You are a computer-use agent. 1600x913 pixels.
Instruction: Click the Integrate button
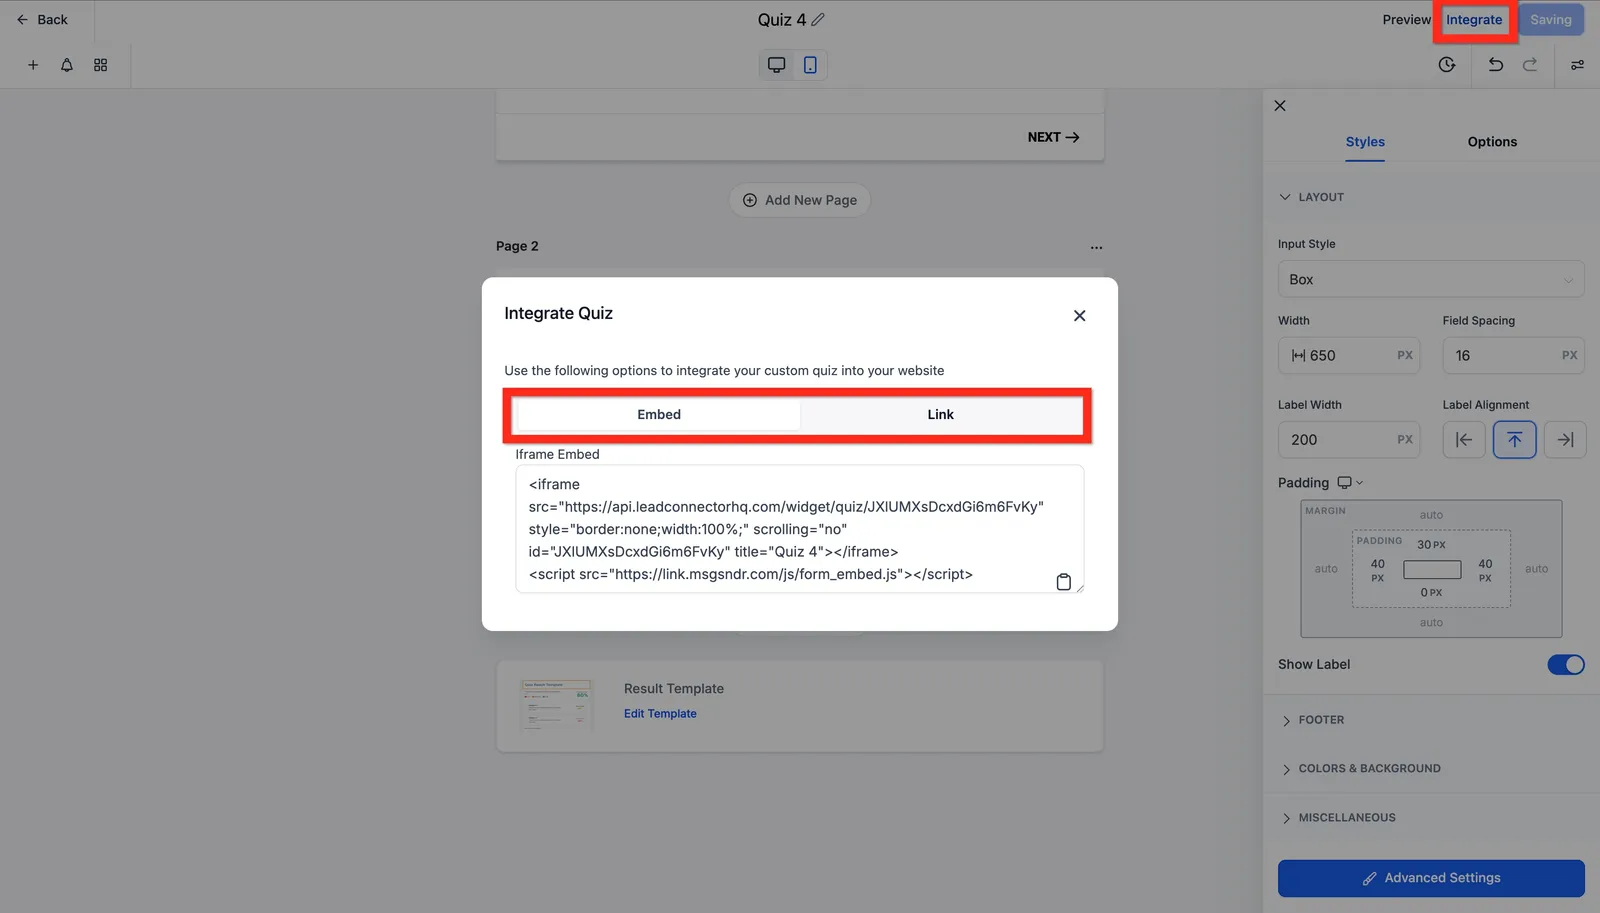tap(1474, 20)
